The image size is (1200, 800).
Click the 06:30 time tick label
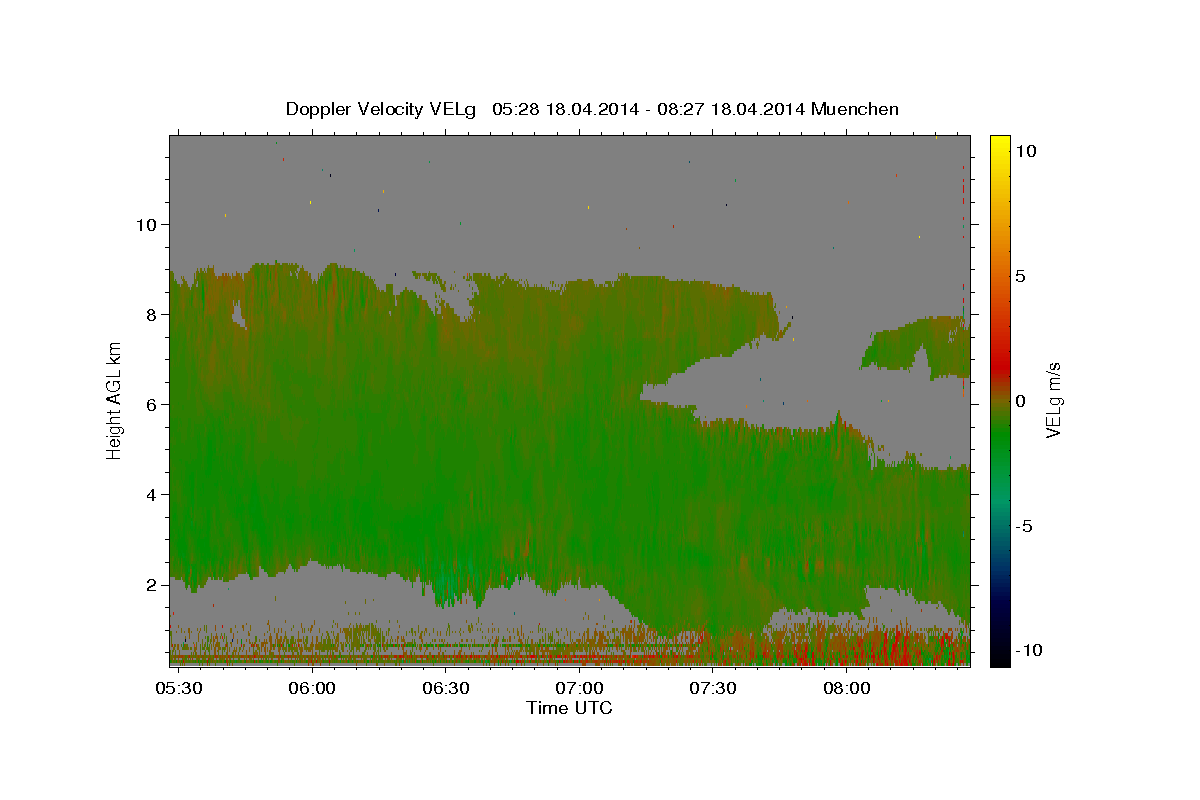click(446, 689)
